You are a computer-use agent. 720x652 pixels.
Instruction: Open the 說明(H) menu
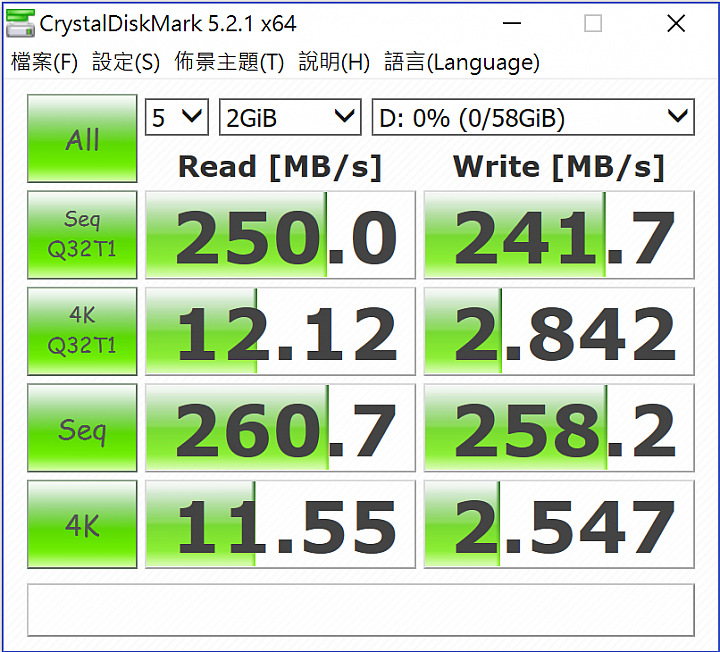click(x=334, y=62)
